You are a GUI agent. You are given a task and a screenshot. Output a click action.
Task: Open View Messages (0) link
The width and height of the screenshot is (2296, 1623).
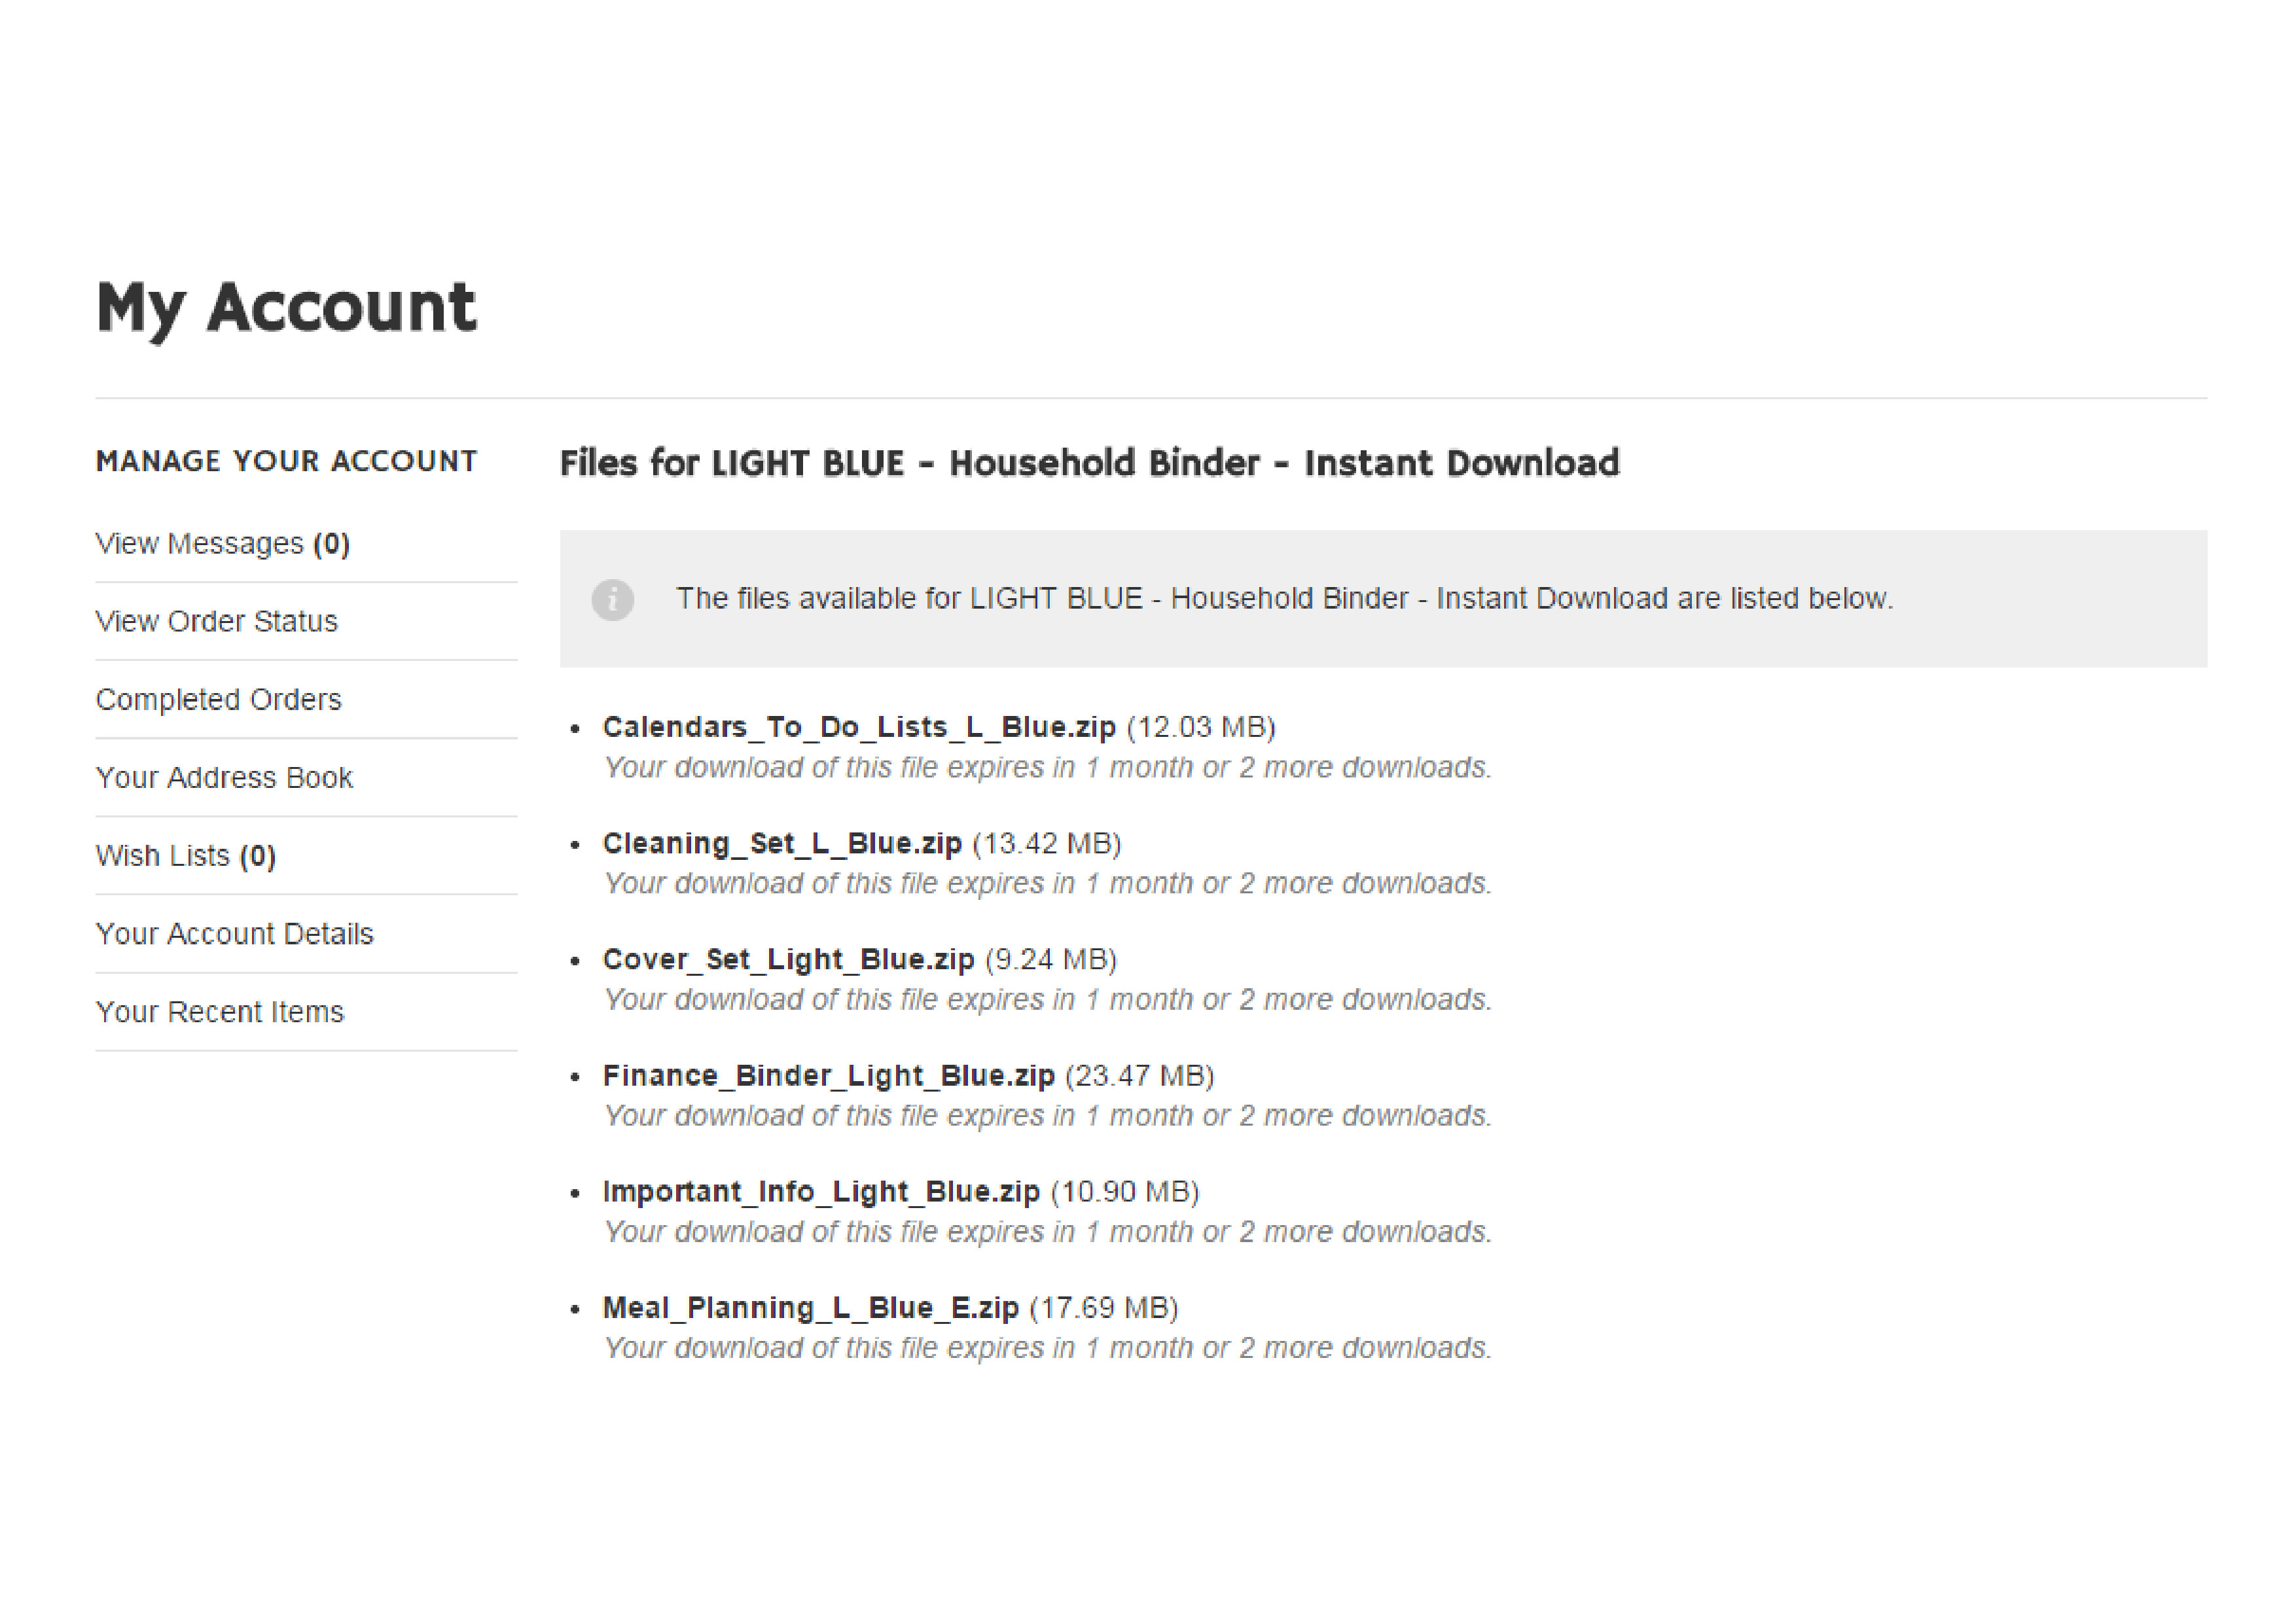point(222,543)
